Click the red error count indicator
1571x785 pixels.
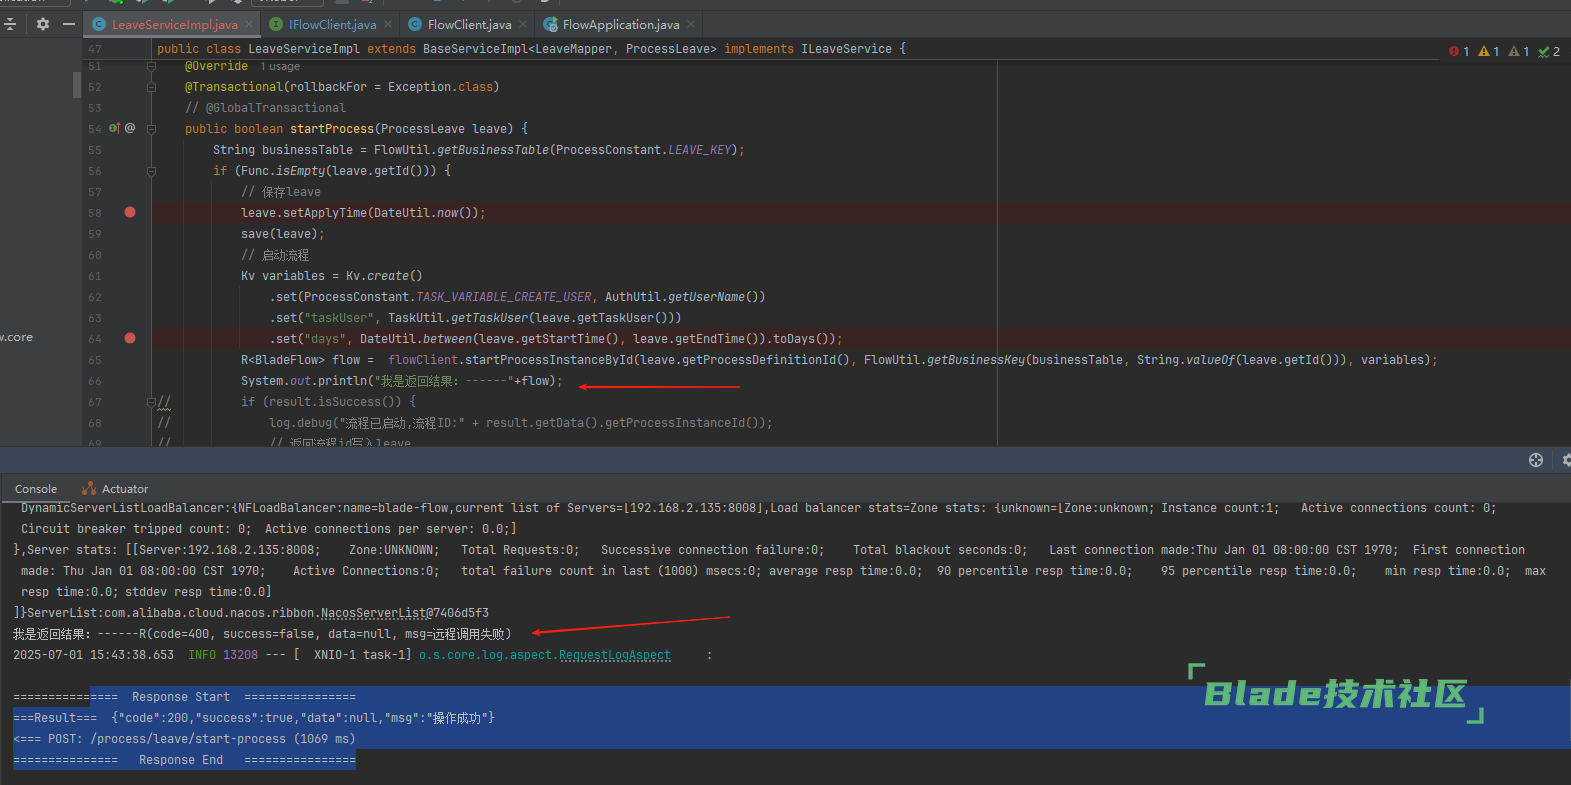coord(1459,51)
